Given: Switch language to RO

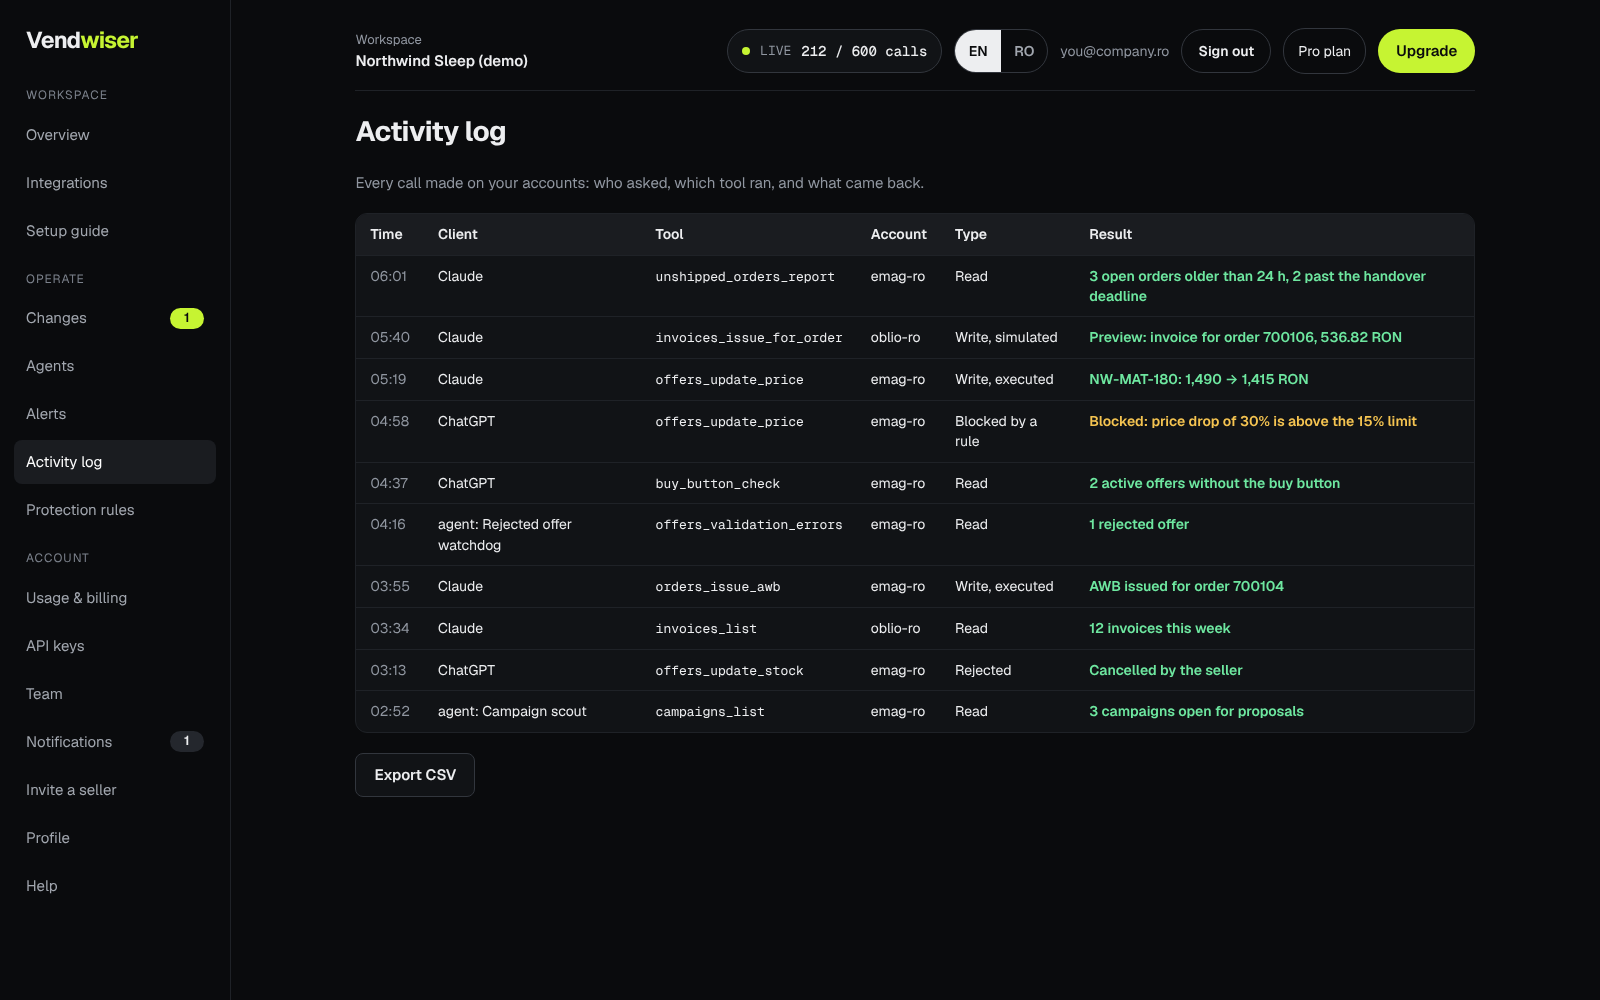Looking at the screenshot, I should click(1024, 51).
